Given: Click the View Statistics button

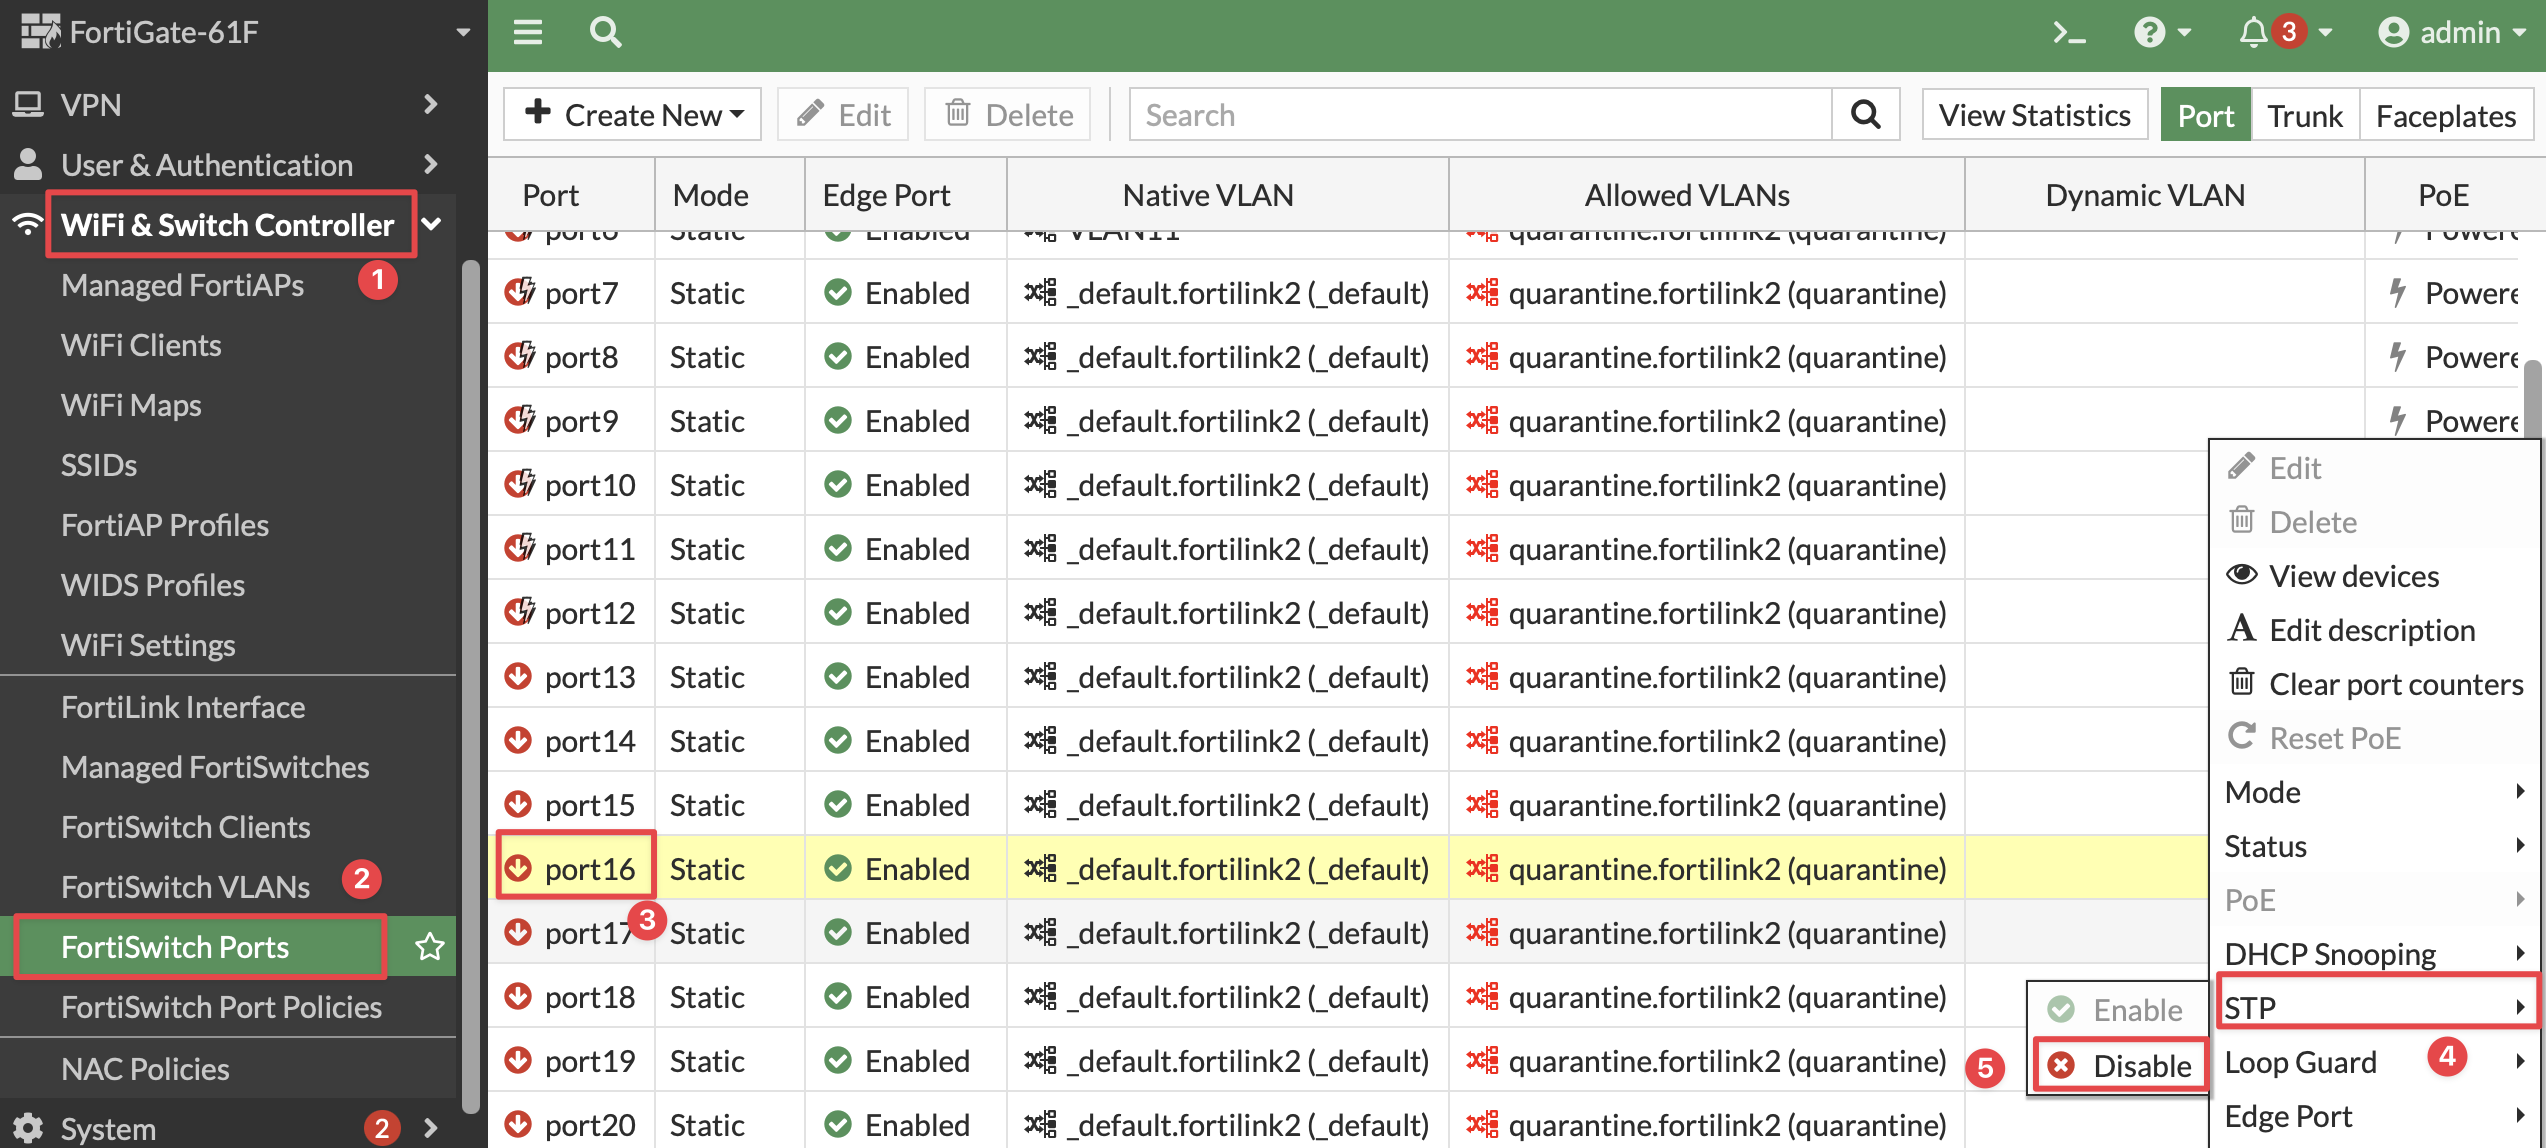Looking at the screenshot, I should click(x=2034, y=115).
